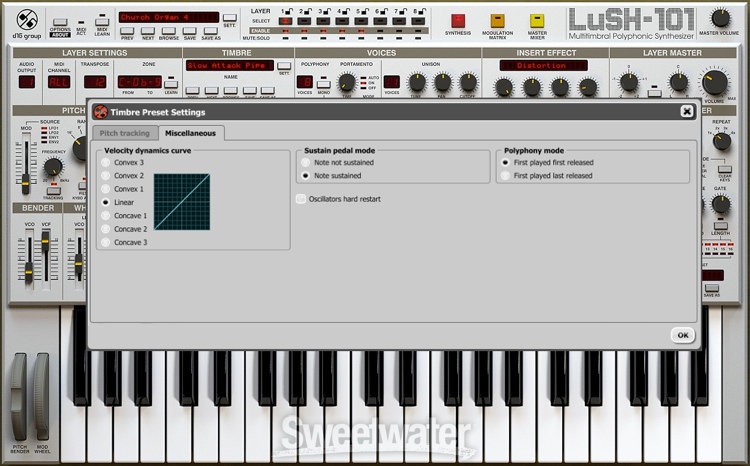Select the Concave 2 velocity curve
Image resolution: width=750 pixels, height=466 pixels.
pyautogui.click(x=106, y=229)
